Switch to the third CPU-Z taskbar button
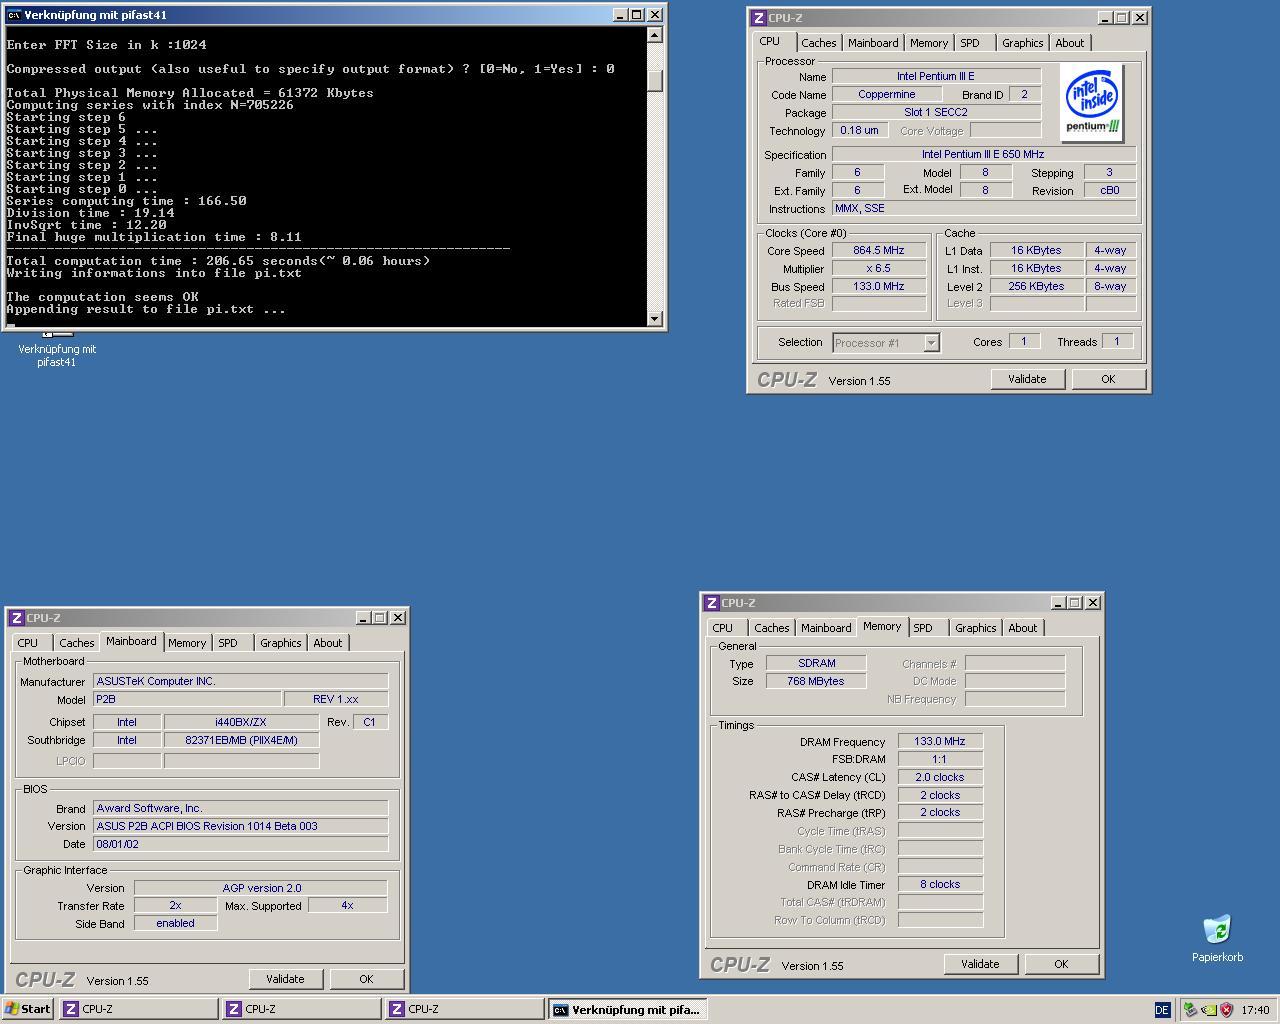1280x1024 pixels. tap(464, 1009)
